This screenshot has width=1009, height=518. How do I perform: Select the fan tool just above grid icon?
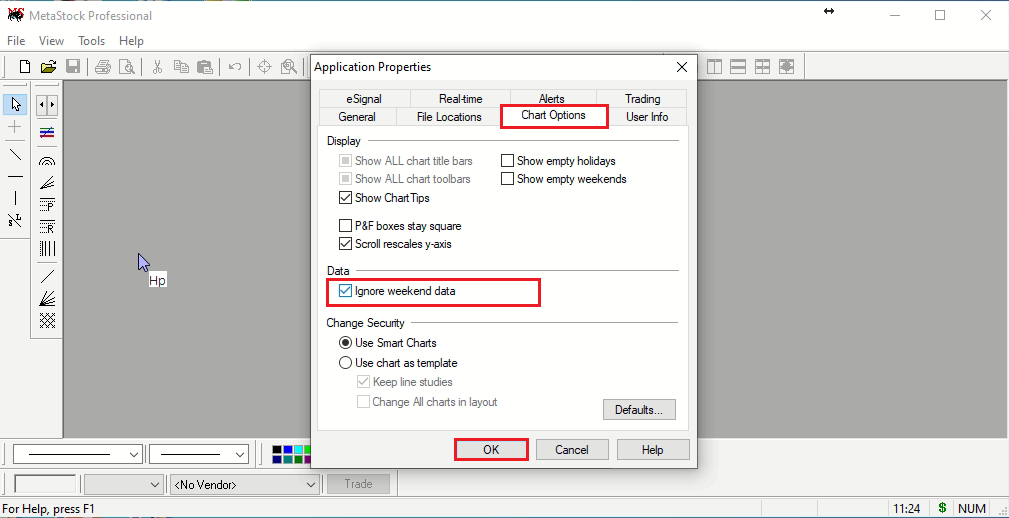[47, 299]
